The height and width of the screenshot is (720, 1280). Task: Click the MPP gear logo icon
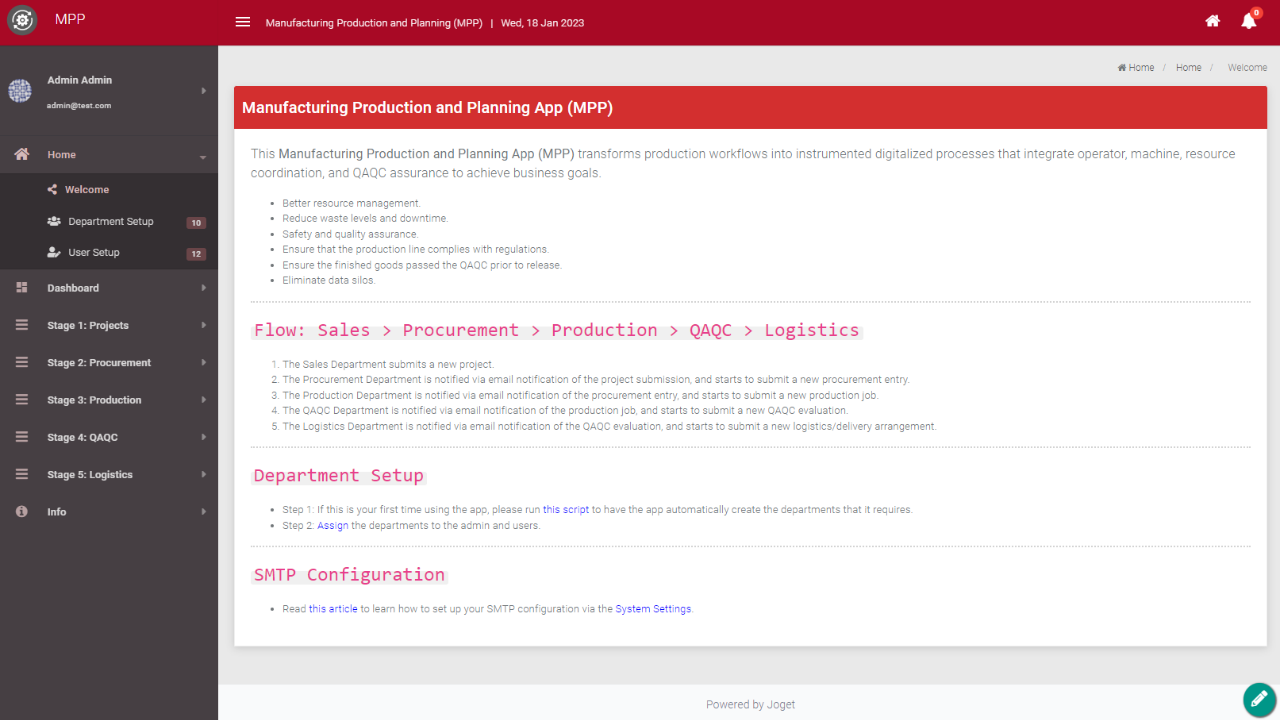[x=22, y=21]
